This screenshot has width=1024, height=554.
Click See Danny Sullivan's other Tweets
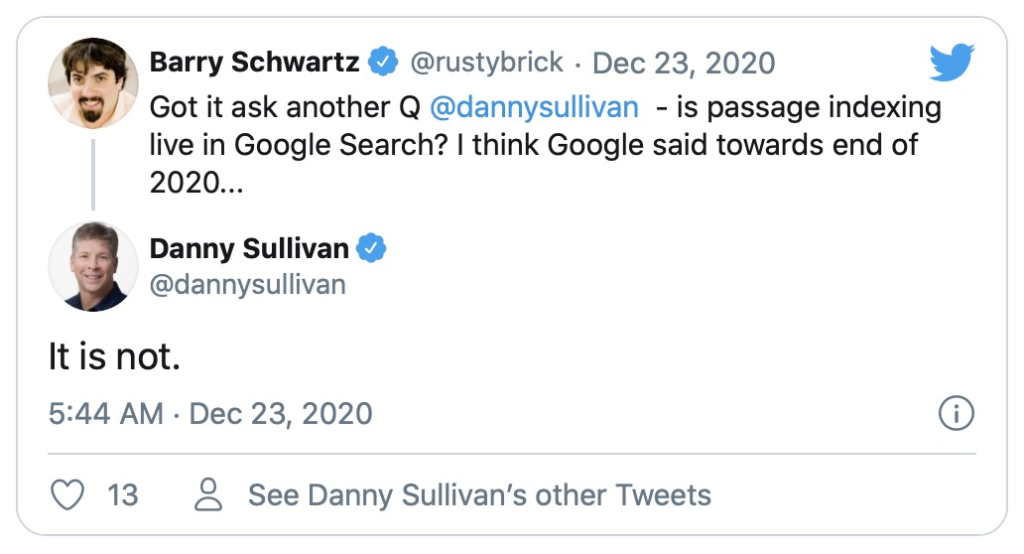coord(479,495)
